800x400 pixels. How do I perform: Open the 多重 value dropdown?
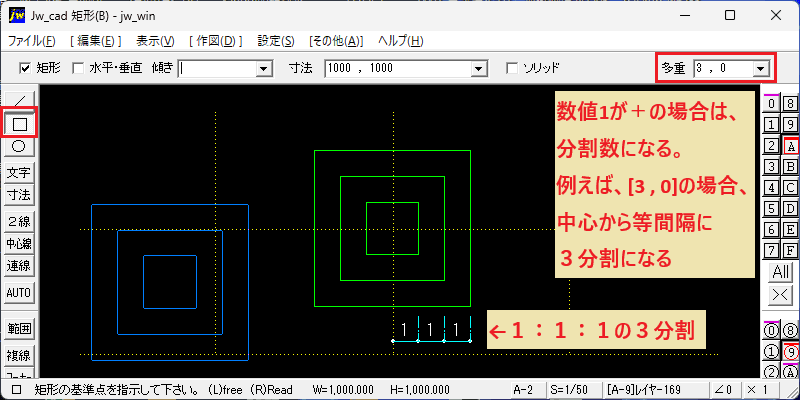(761, 68)
